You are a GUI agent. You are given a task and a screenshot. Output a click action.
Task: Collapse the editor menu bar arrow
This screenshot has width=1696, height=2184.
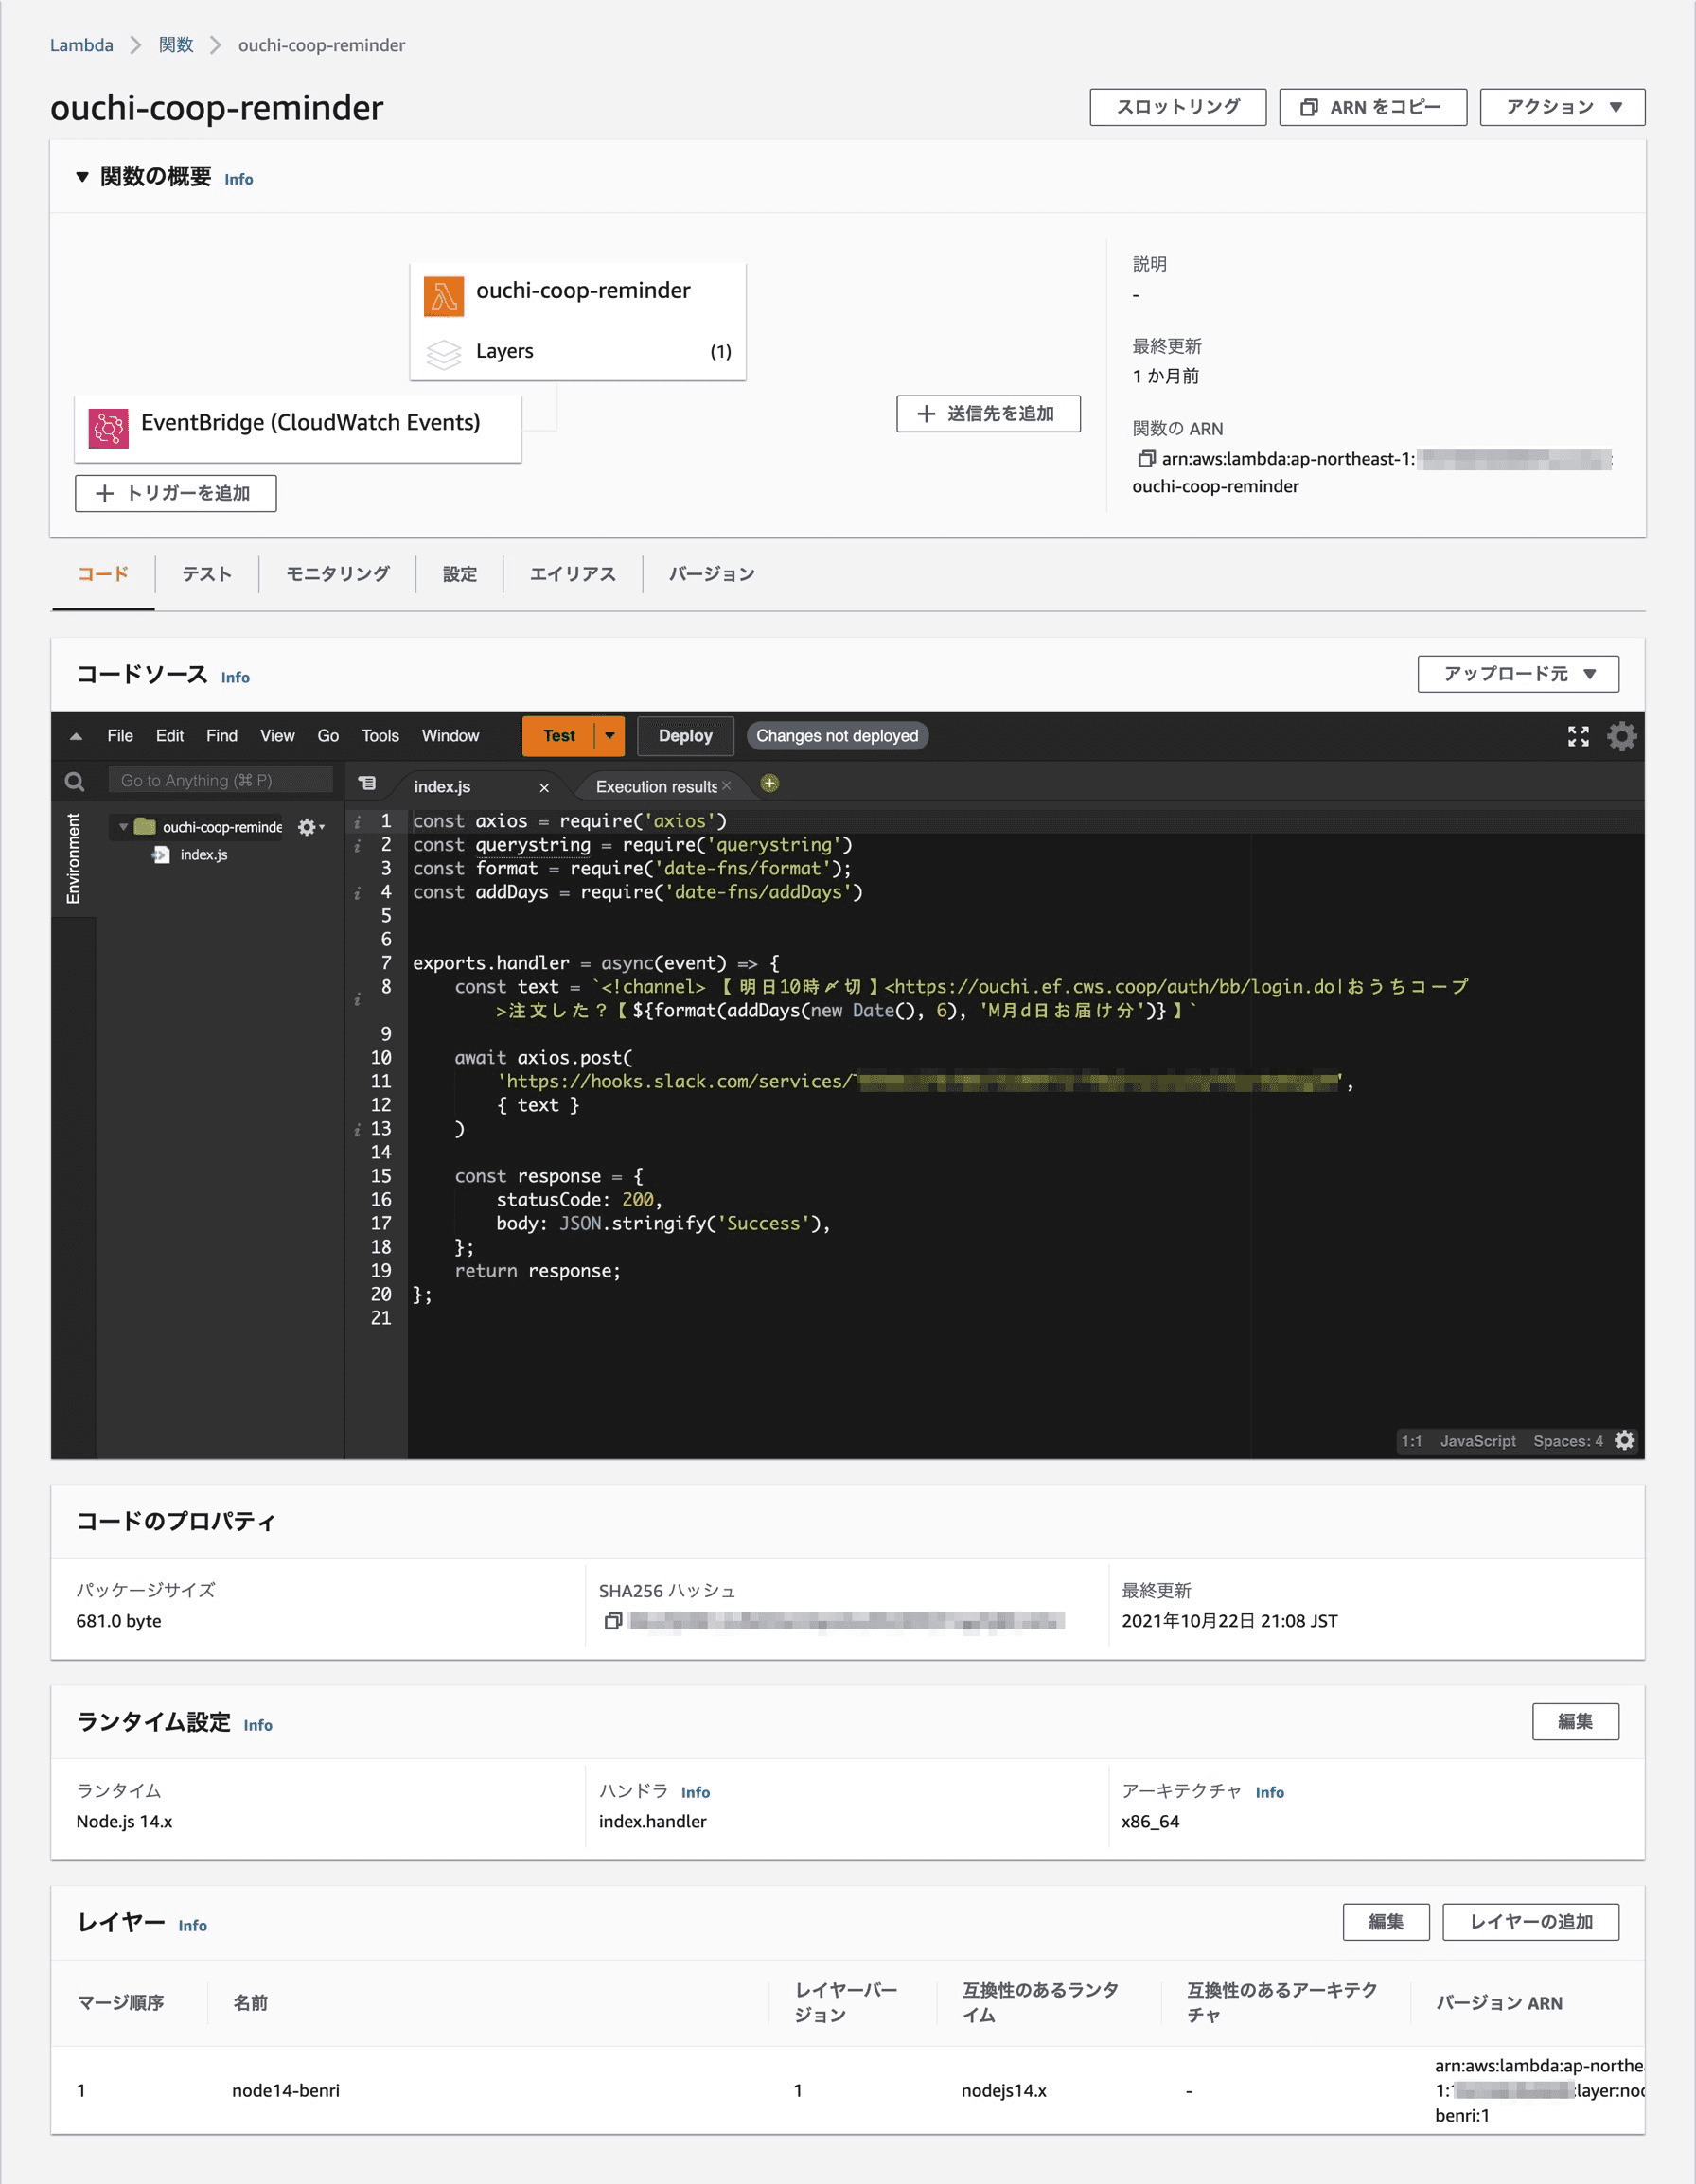click(76, 737)
